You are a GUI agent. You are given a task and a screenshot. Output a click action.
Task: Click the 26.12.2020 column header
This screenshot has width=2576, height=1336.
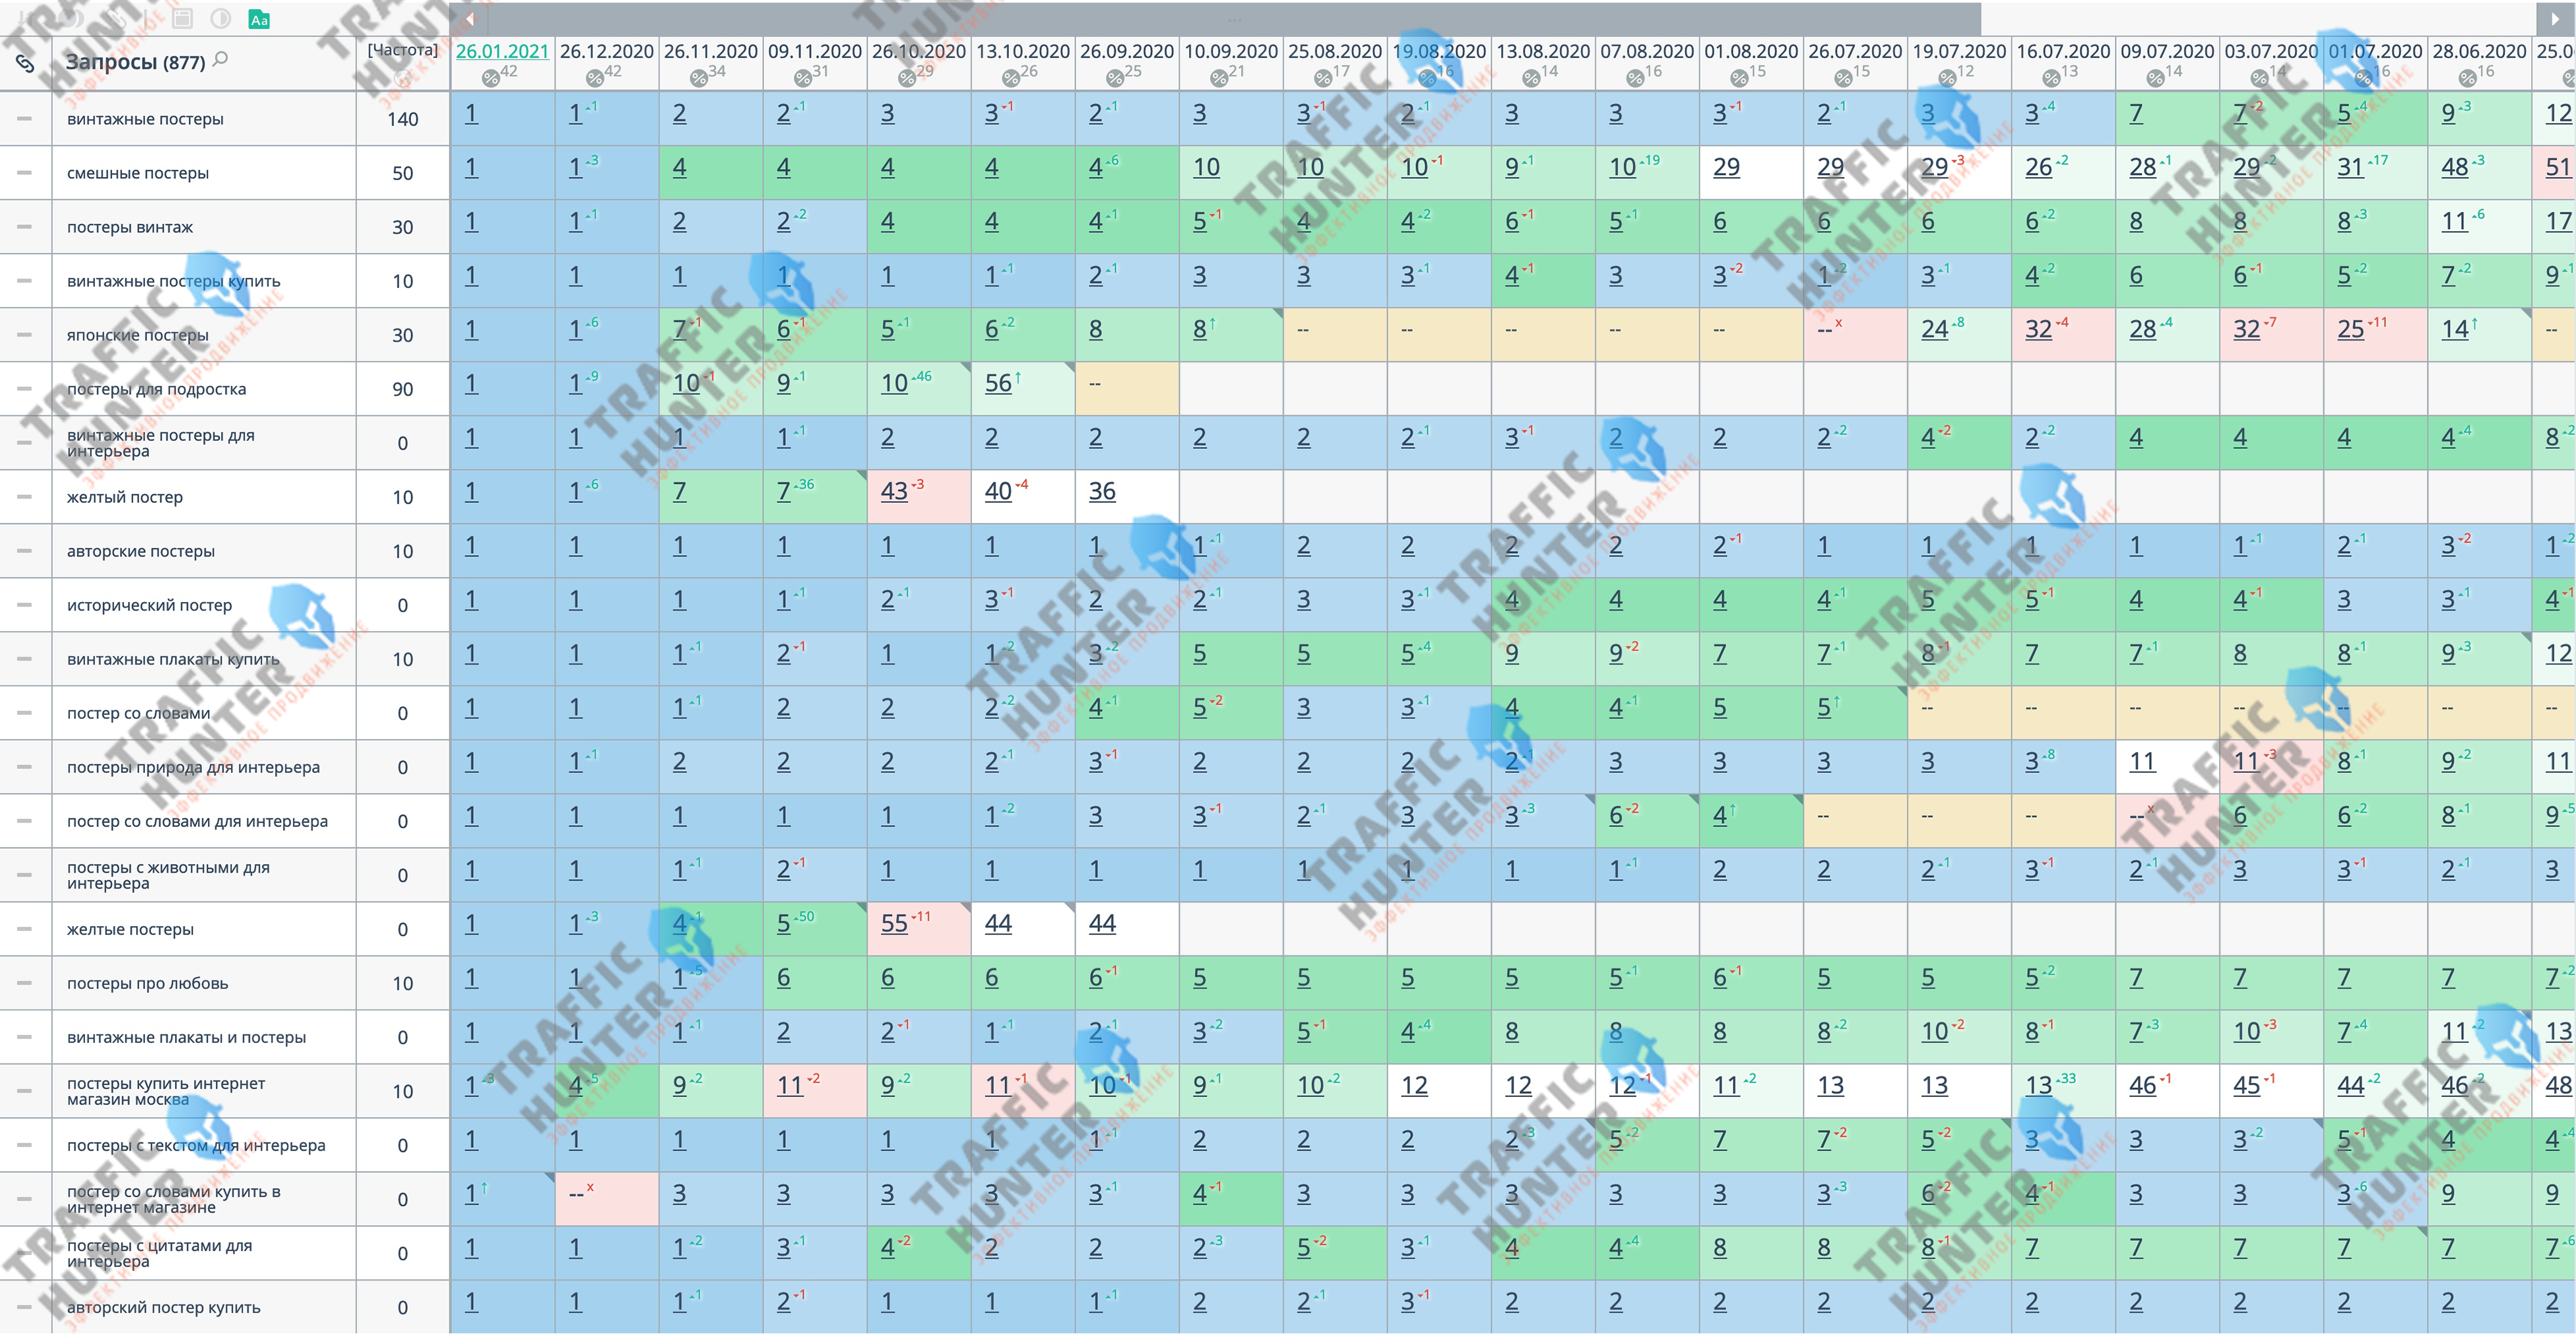pyautogui.click(x=607, y=64)
